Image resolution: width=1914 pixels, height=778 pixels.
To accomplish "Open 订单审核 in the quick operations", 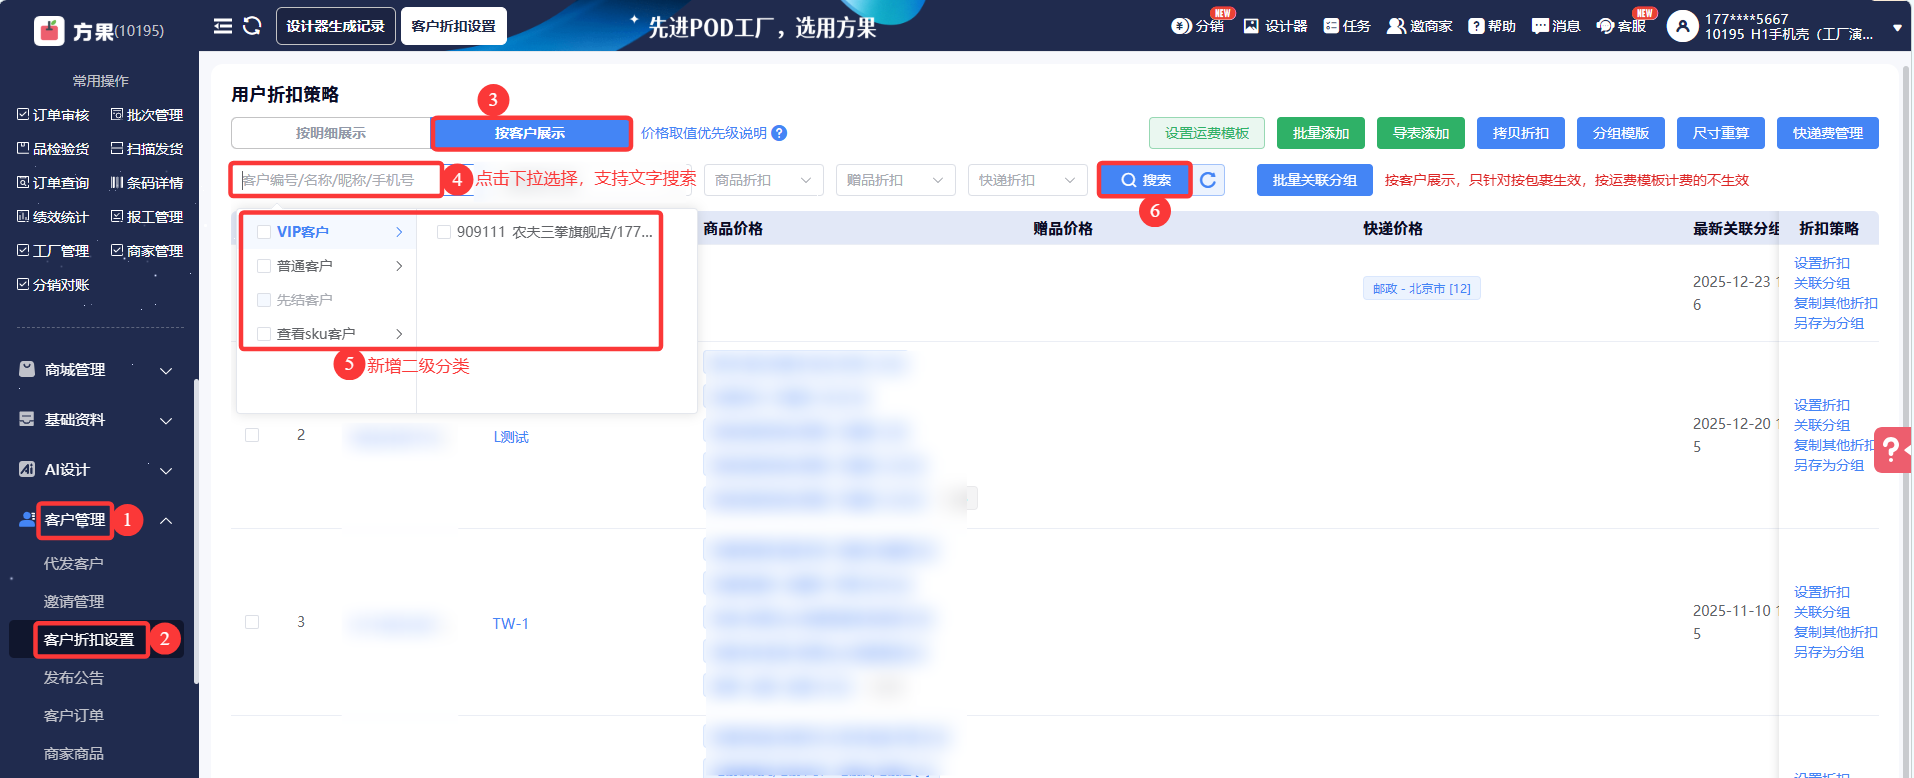I will click(54, 115).
